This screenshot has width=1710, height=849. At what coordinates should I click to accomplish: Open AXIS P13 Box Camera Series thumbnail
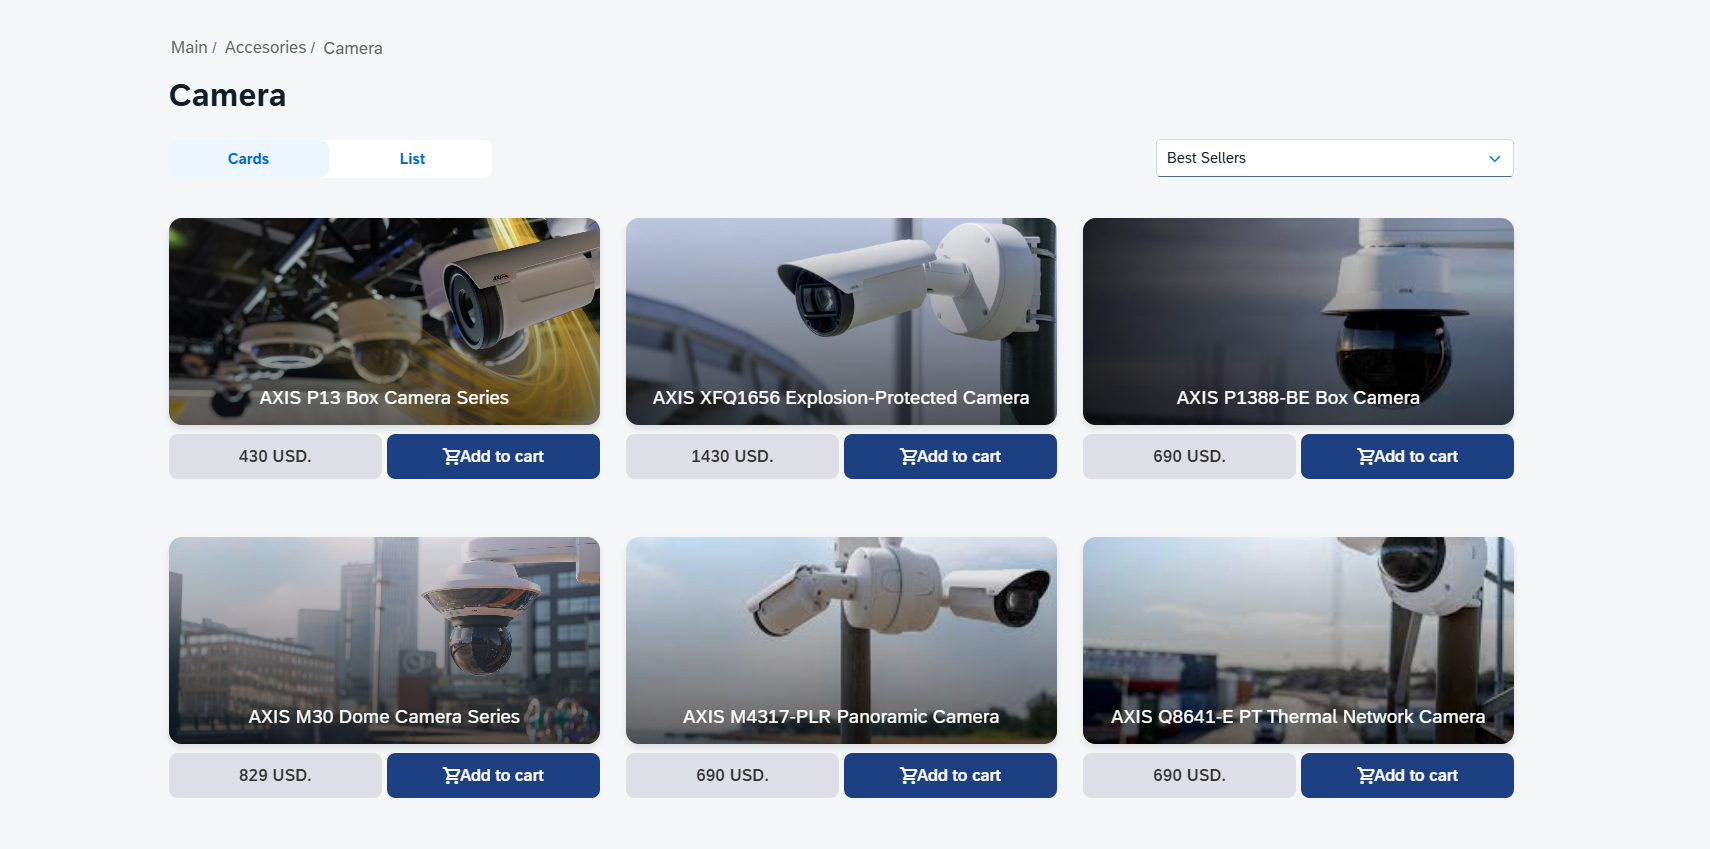click(x=384, y=321)
